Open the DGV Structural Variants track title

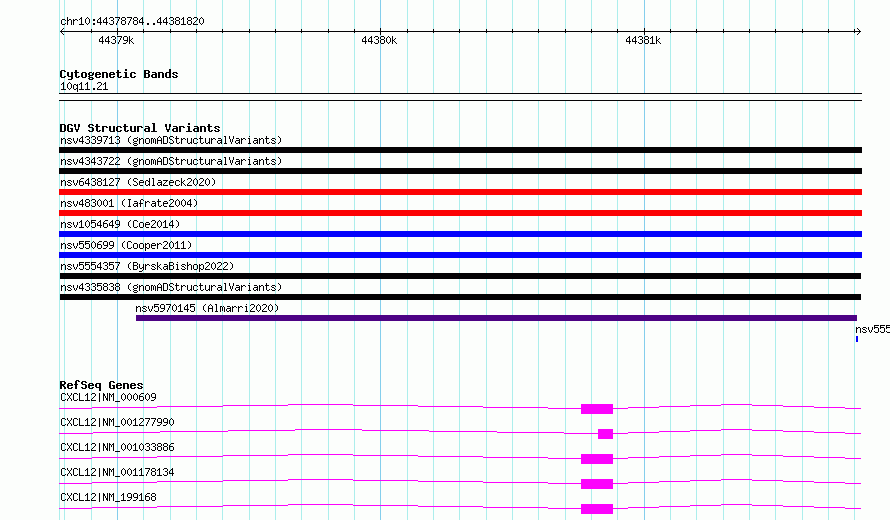[140, 128]
